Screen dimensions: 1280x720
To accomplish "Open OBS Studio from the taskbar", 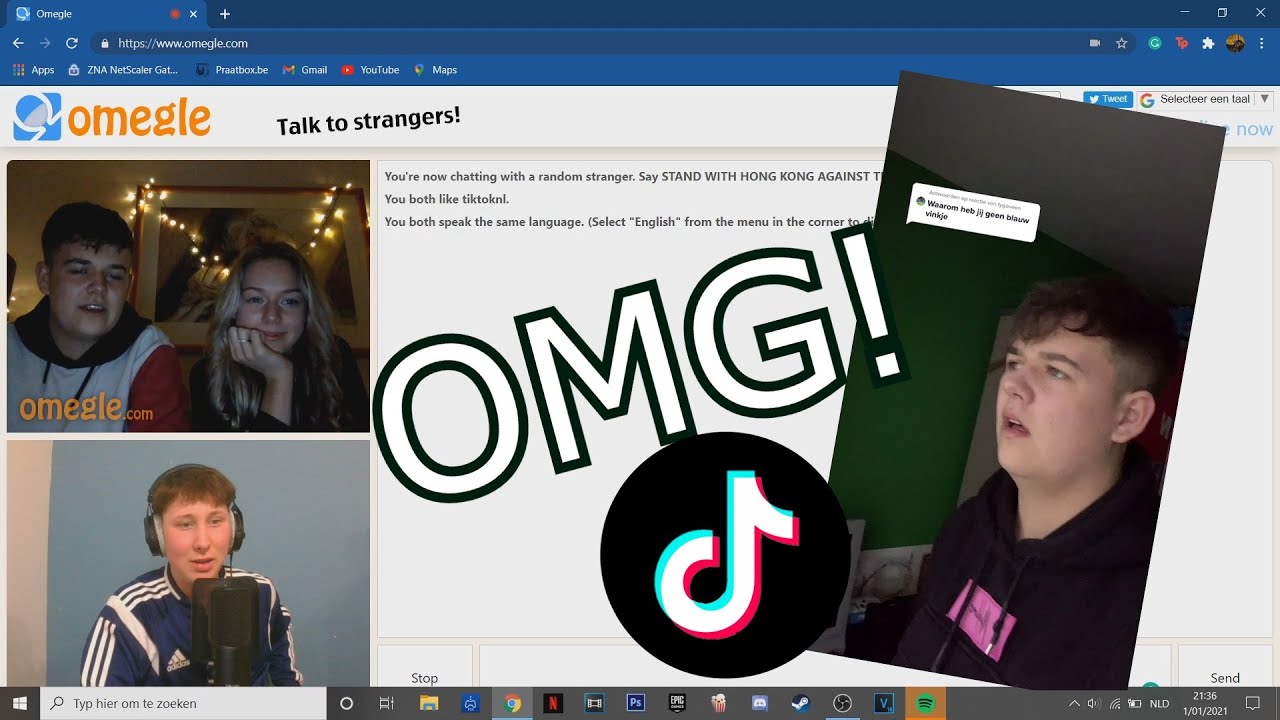I will coord(842,703).
